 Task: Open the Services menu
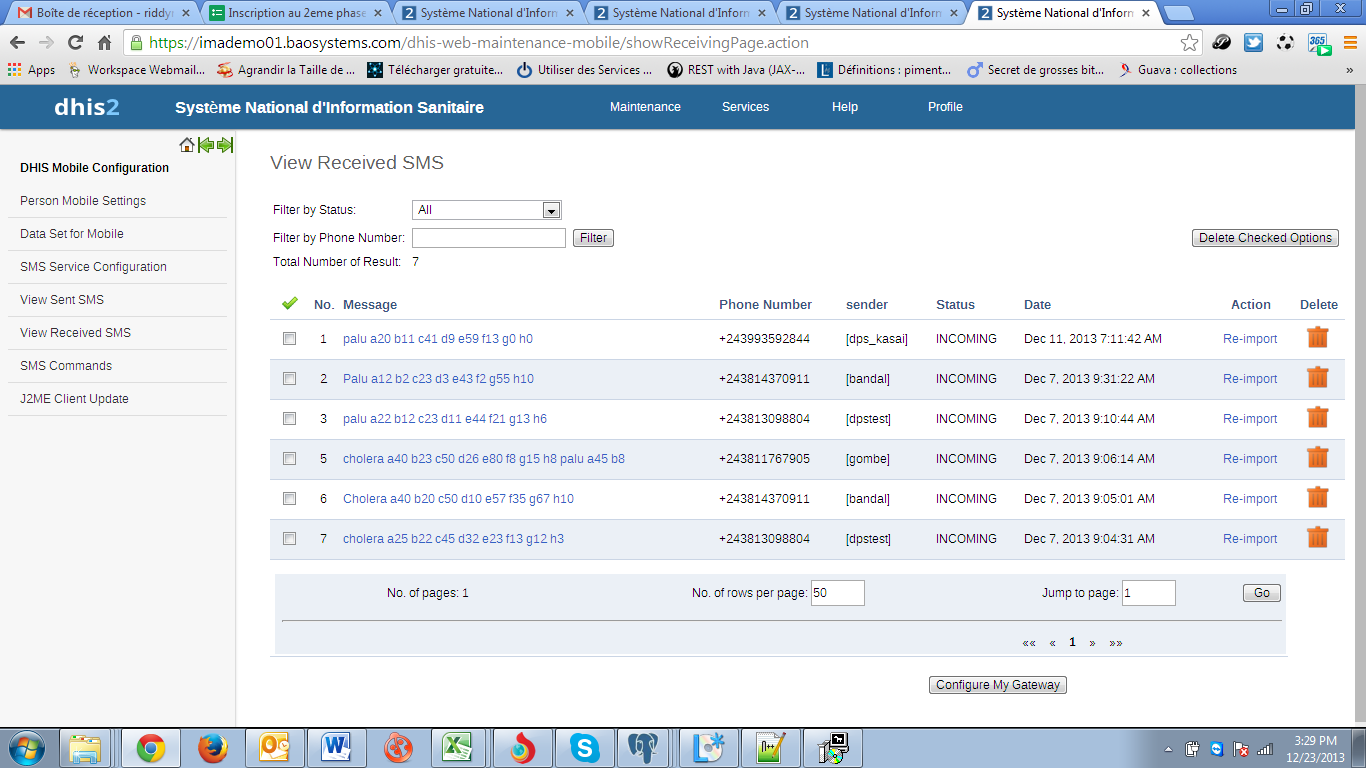(745, 107)
